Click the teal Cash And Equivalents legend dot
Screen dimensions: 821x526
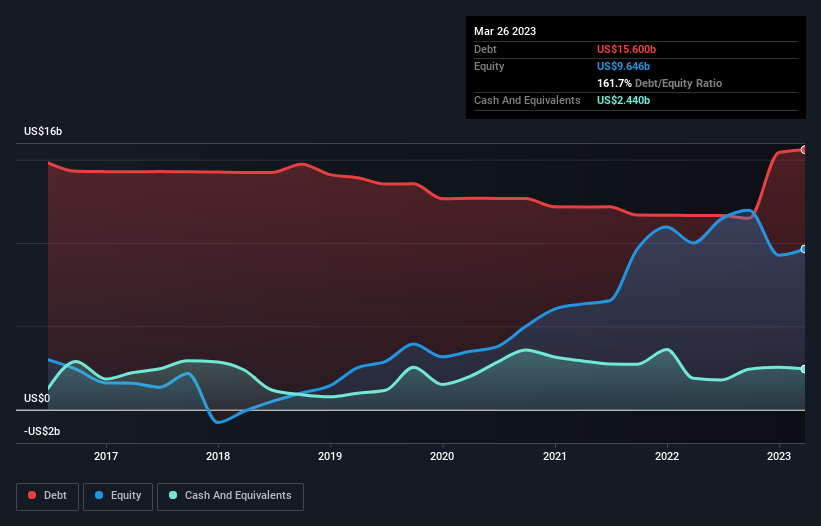click(173, 495)
